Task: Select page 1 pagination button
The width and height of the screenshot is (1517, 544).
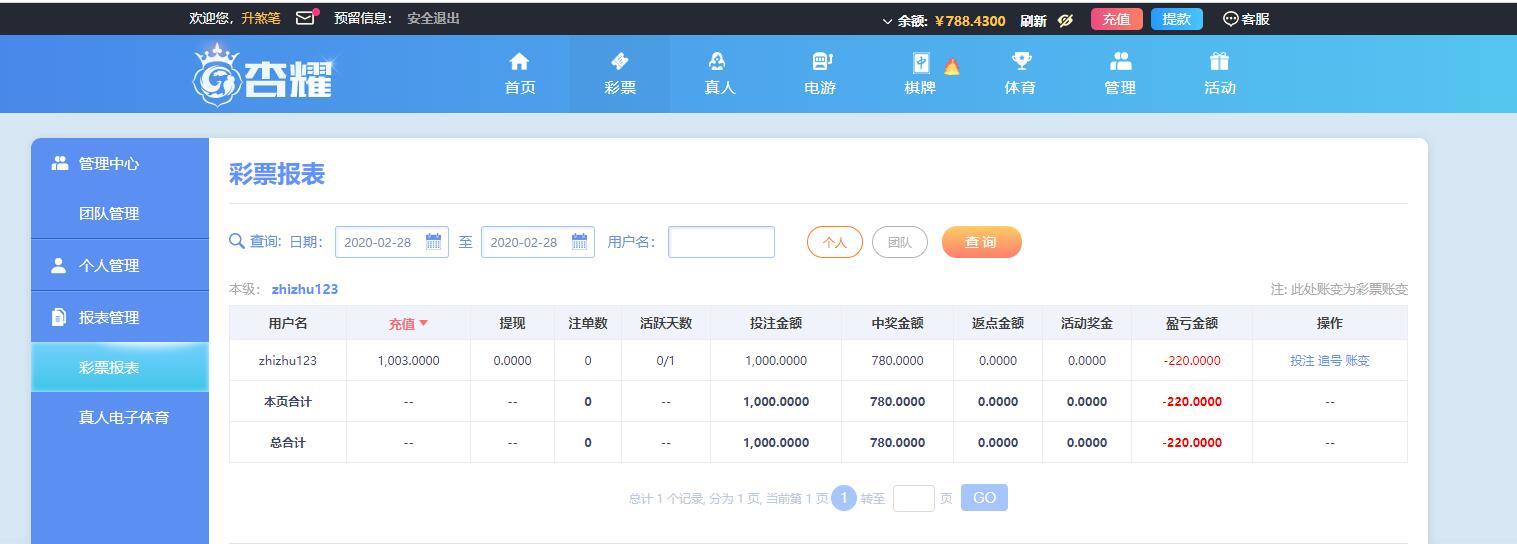Action: [x=844, y=498]
